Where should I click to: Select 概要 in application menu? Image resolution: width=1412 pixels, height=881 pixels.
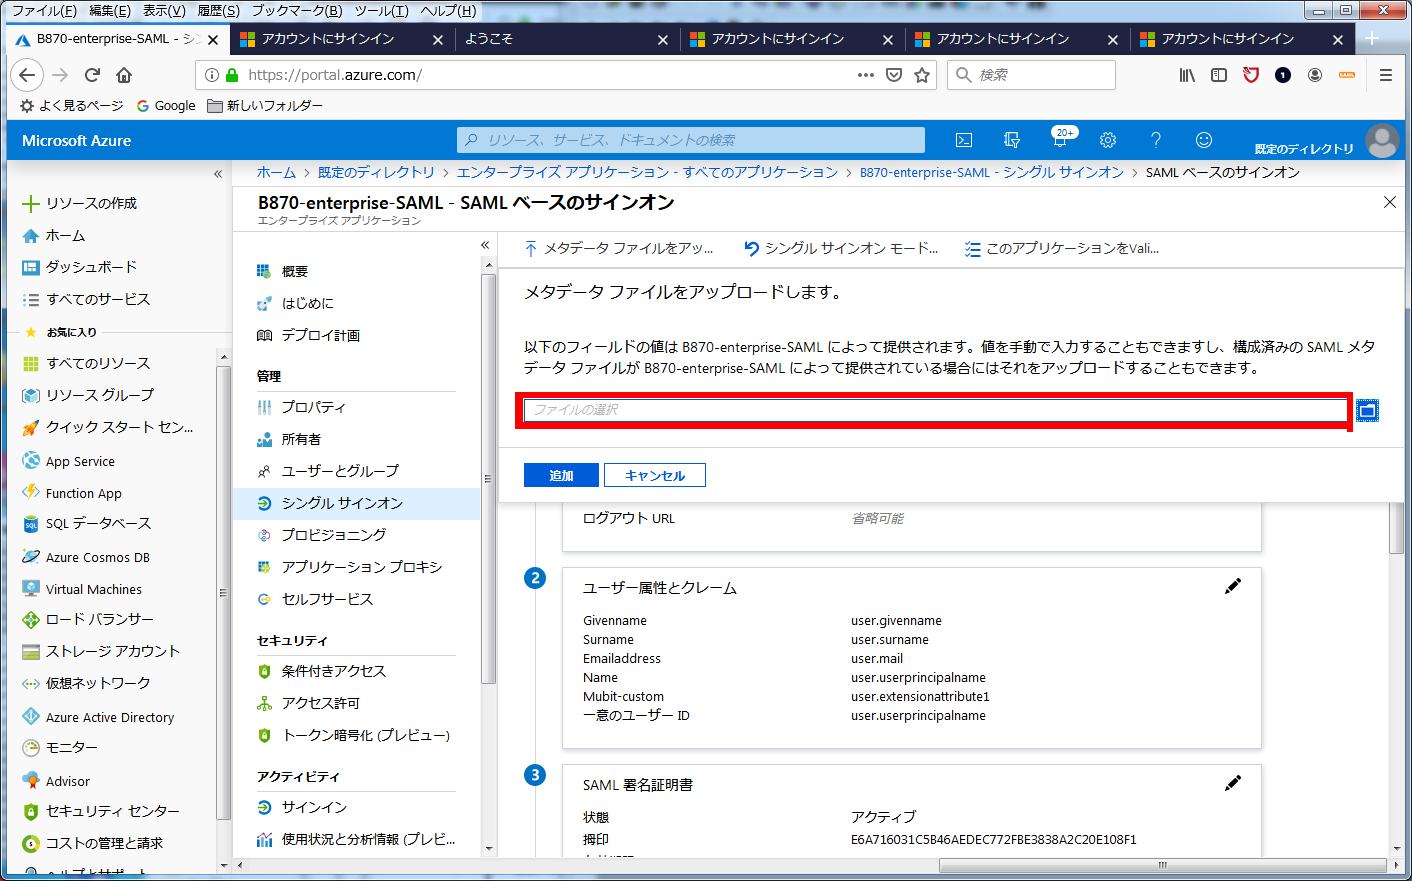(x=295, y=271)
